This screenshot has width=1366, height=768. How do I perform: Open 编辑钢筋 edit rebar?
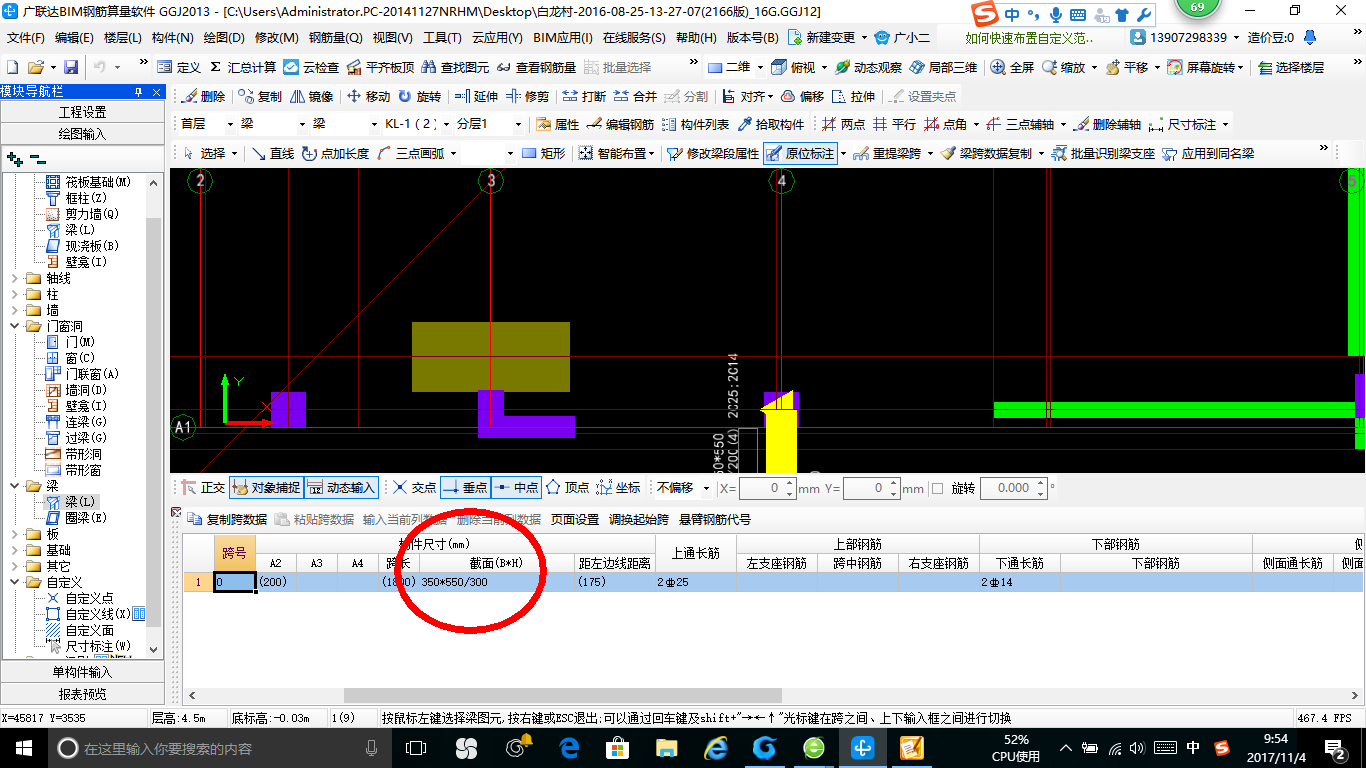[x=620, y=125]
